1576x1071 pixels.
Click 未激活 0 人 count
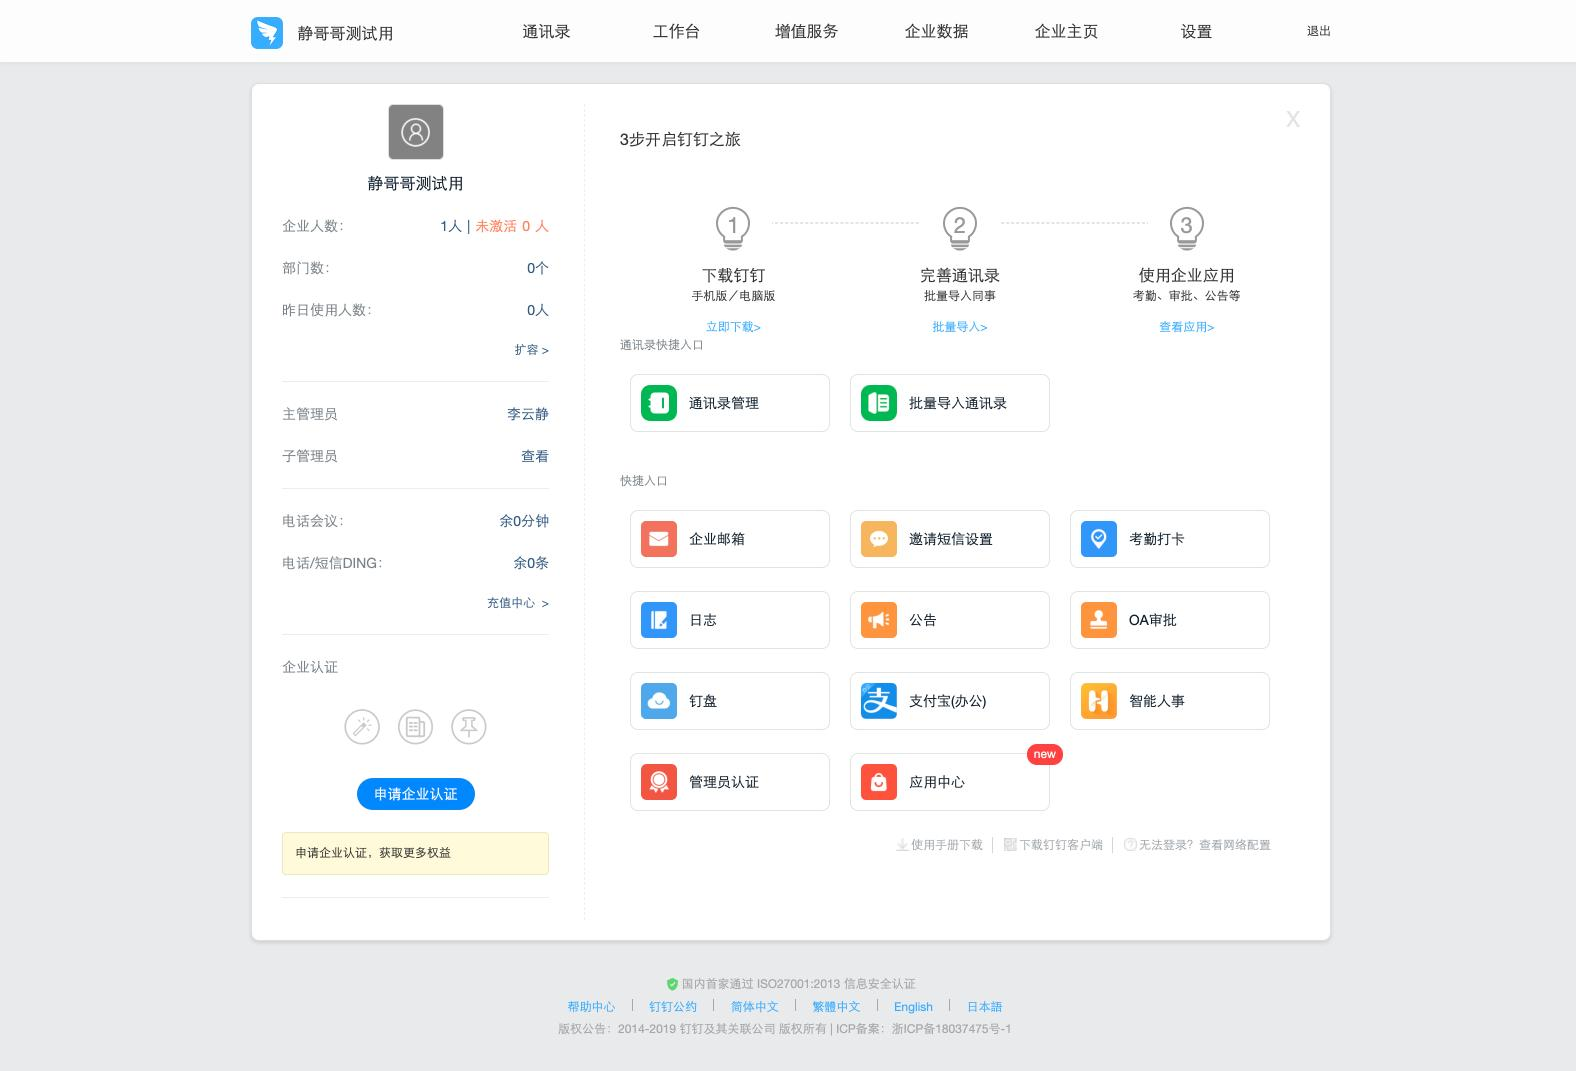pyautogui.click(x=512, y=226)
